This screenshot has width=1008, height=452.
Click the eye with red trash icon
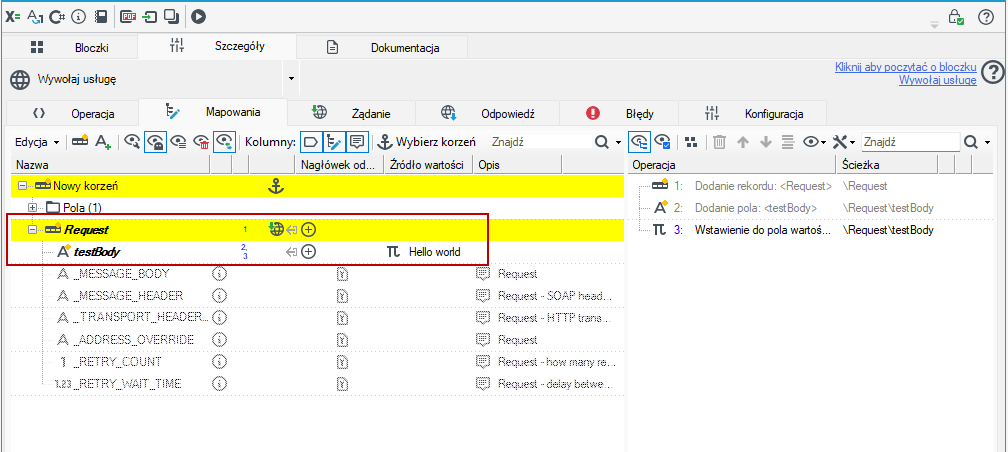(202, 141)
